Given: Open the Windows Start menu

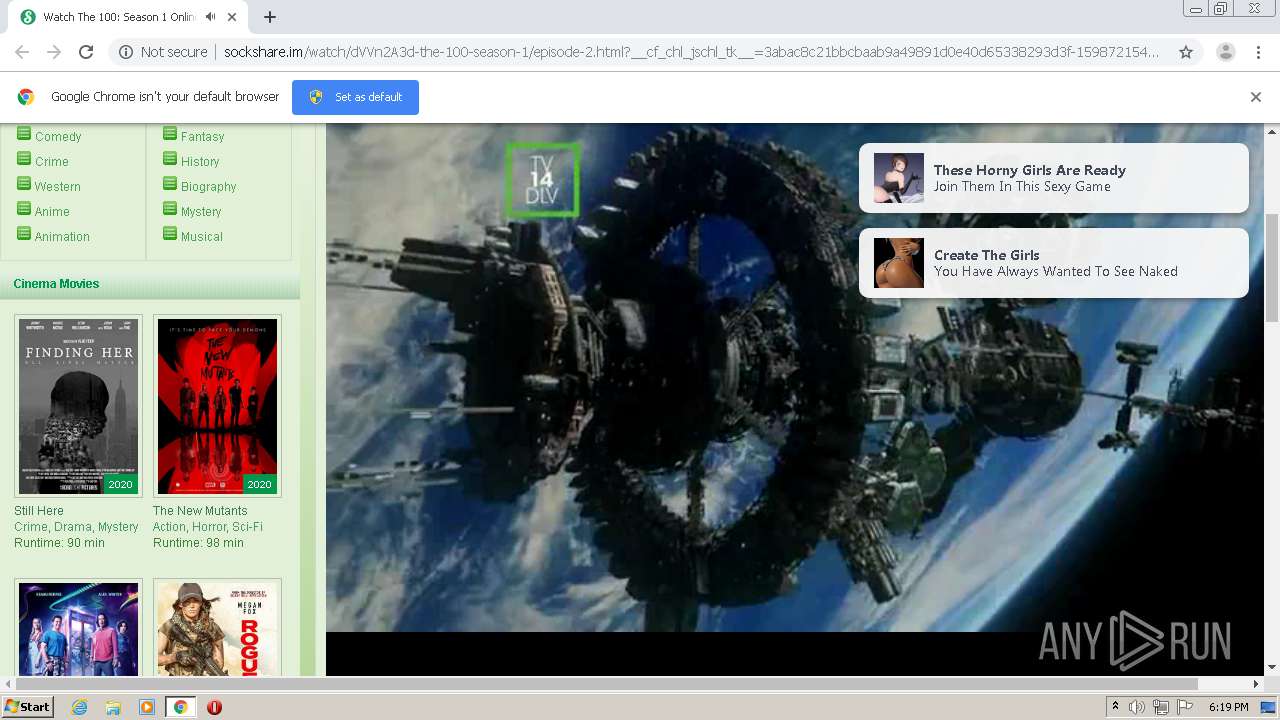Looking at the screenshot, I should [27, 707].
